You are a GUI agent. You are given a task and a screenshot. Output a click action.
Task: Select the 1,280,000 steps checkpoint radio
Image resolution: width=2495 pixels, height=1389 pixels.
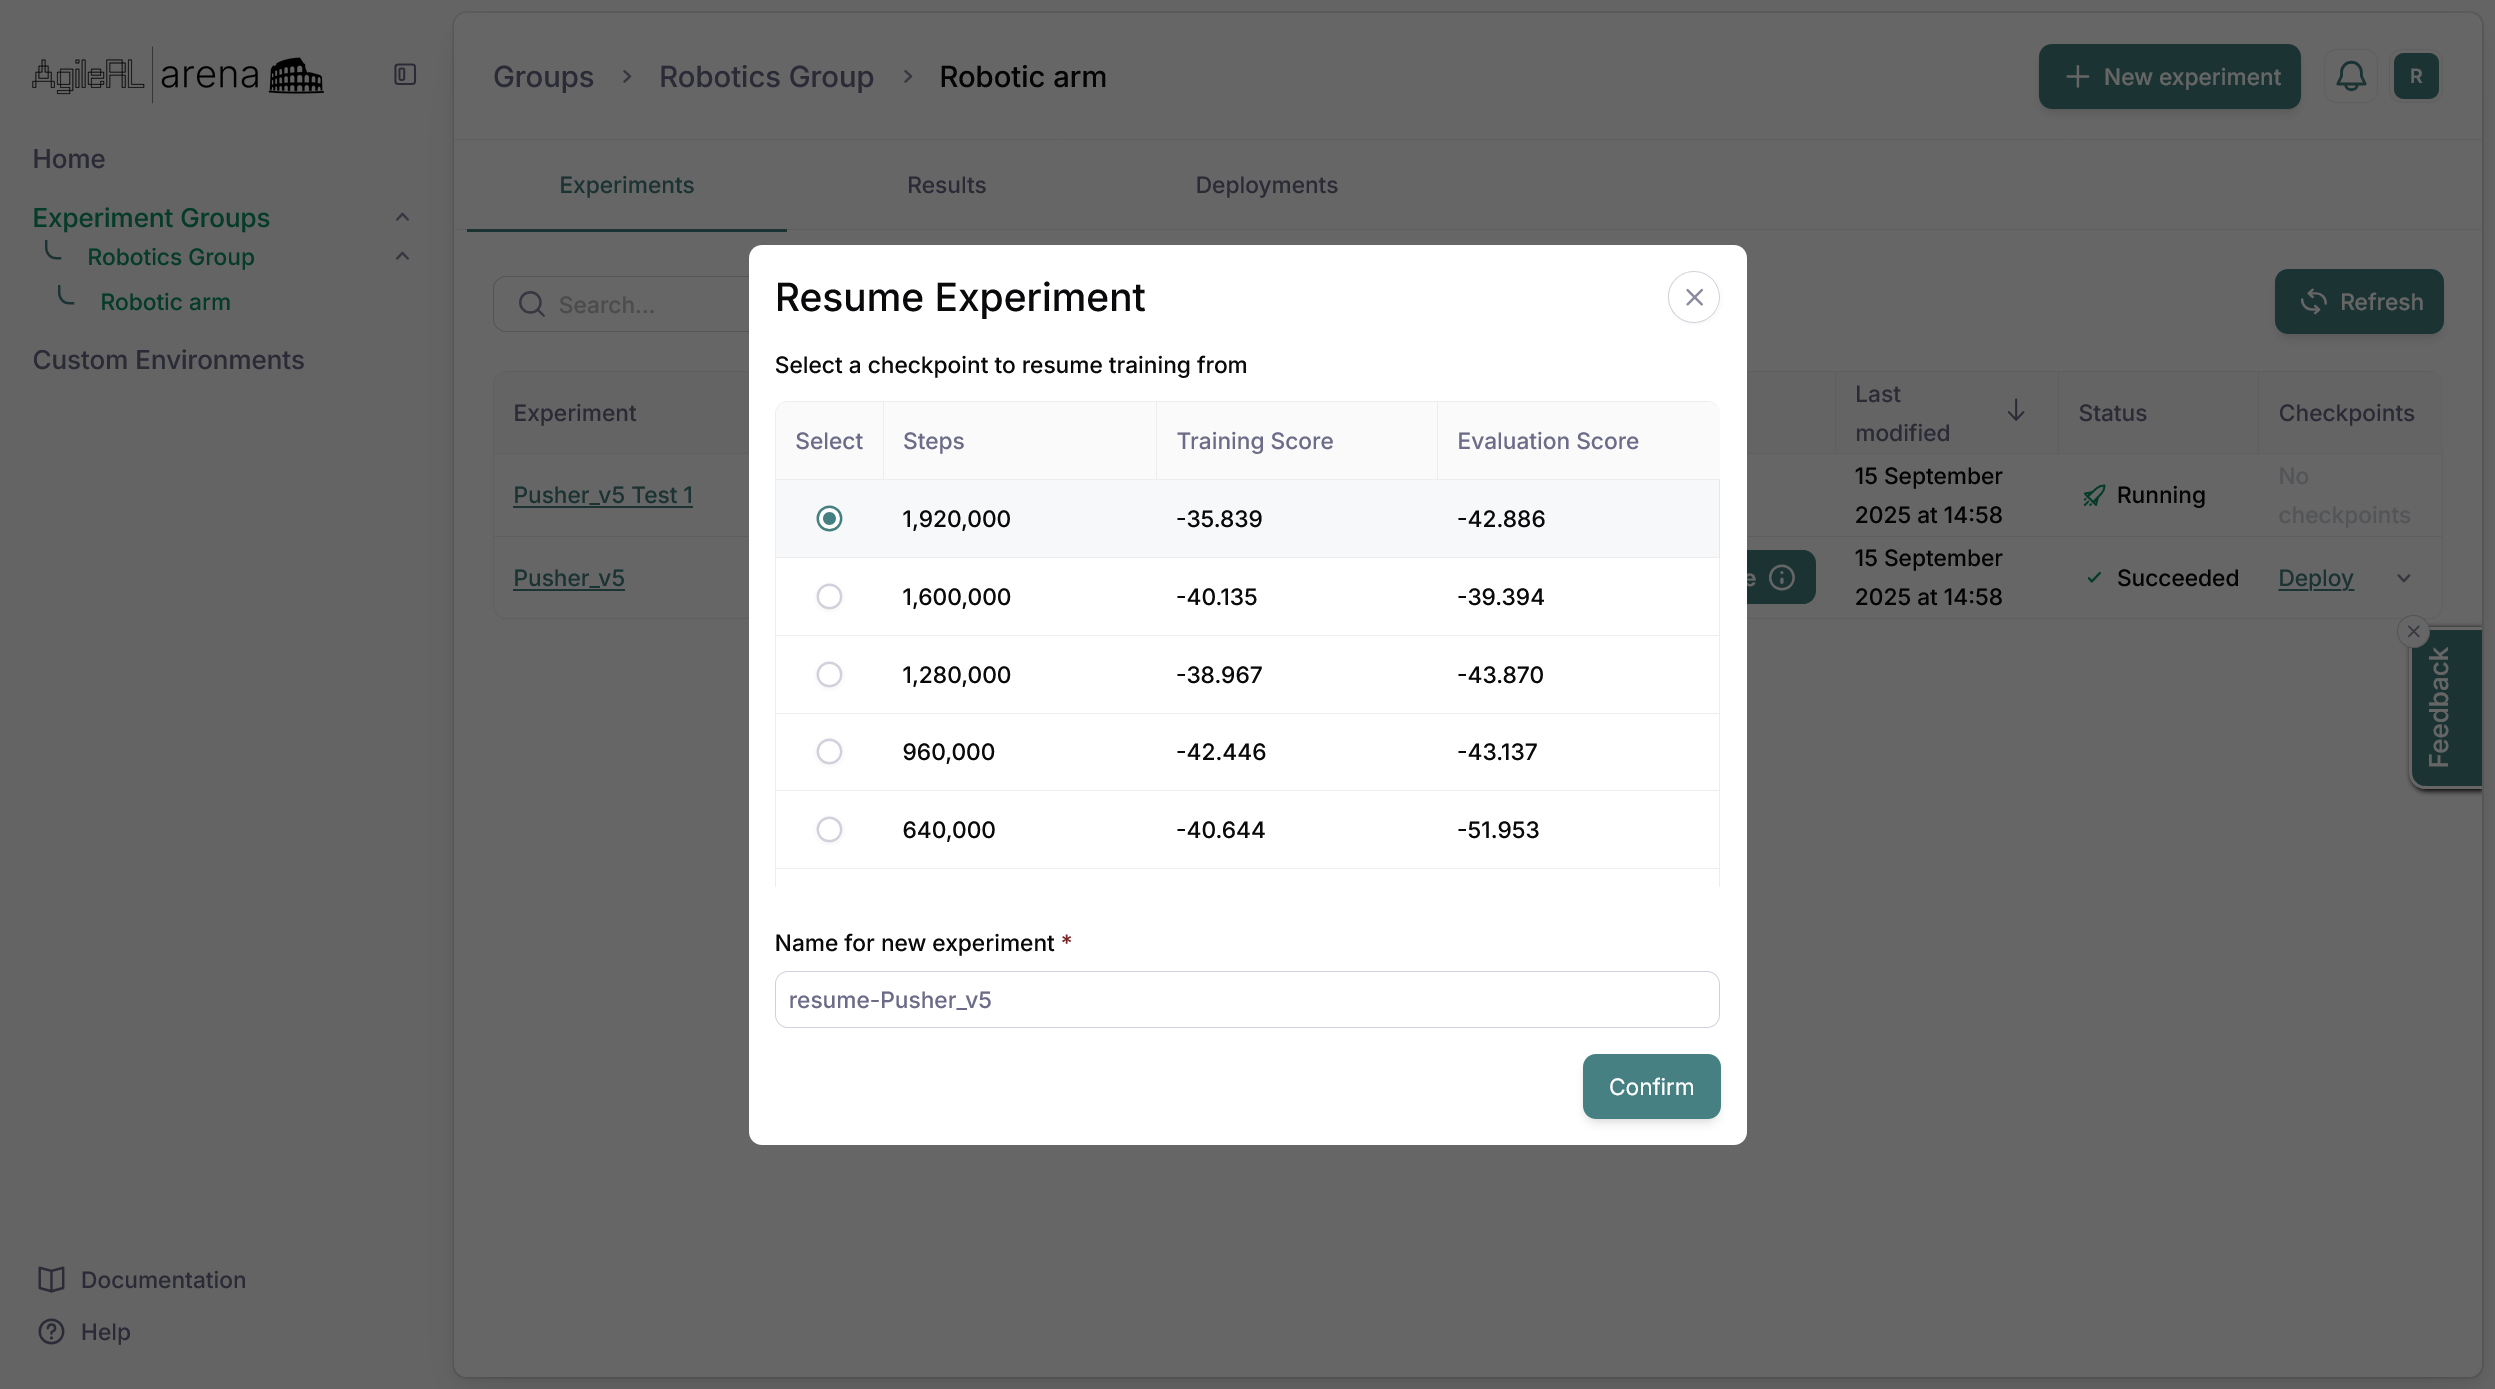coord(829,674)
